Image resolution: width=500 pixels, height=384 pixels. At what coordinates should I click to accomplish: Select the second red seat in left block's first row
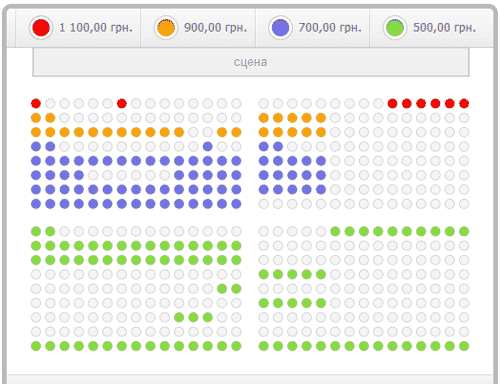tap(122, 104)
